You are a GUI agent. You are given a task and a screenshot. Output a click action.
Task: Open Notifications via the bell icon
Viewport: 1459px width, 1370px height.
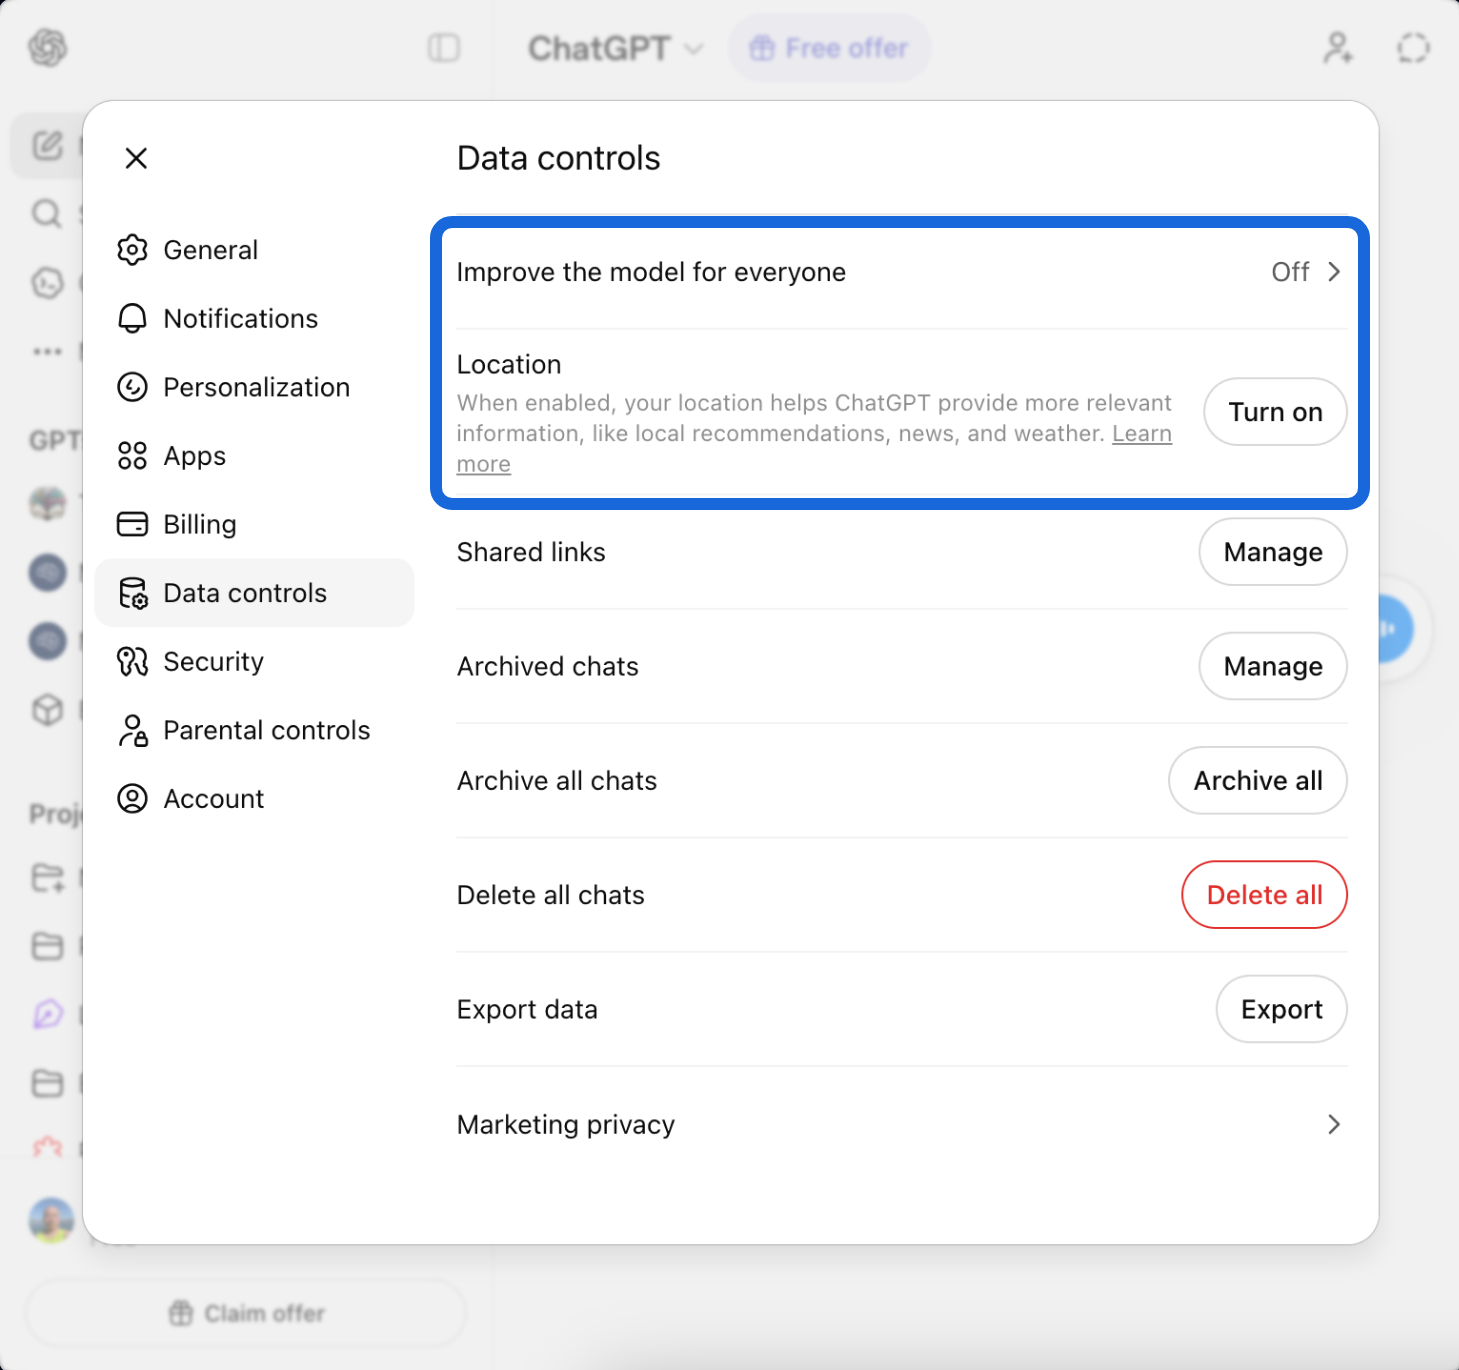coord(133,318)
